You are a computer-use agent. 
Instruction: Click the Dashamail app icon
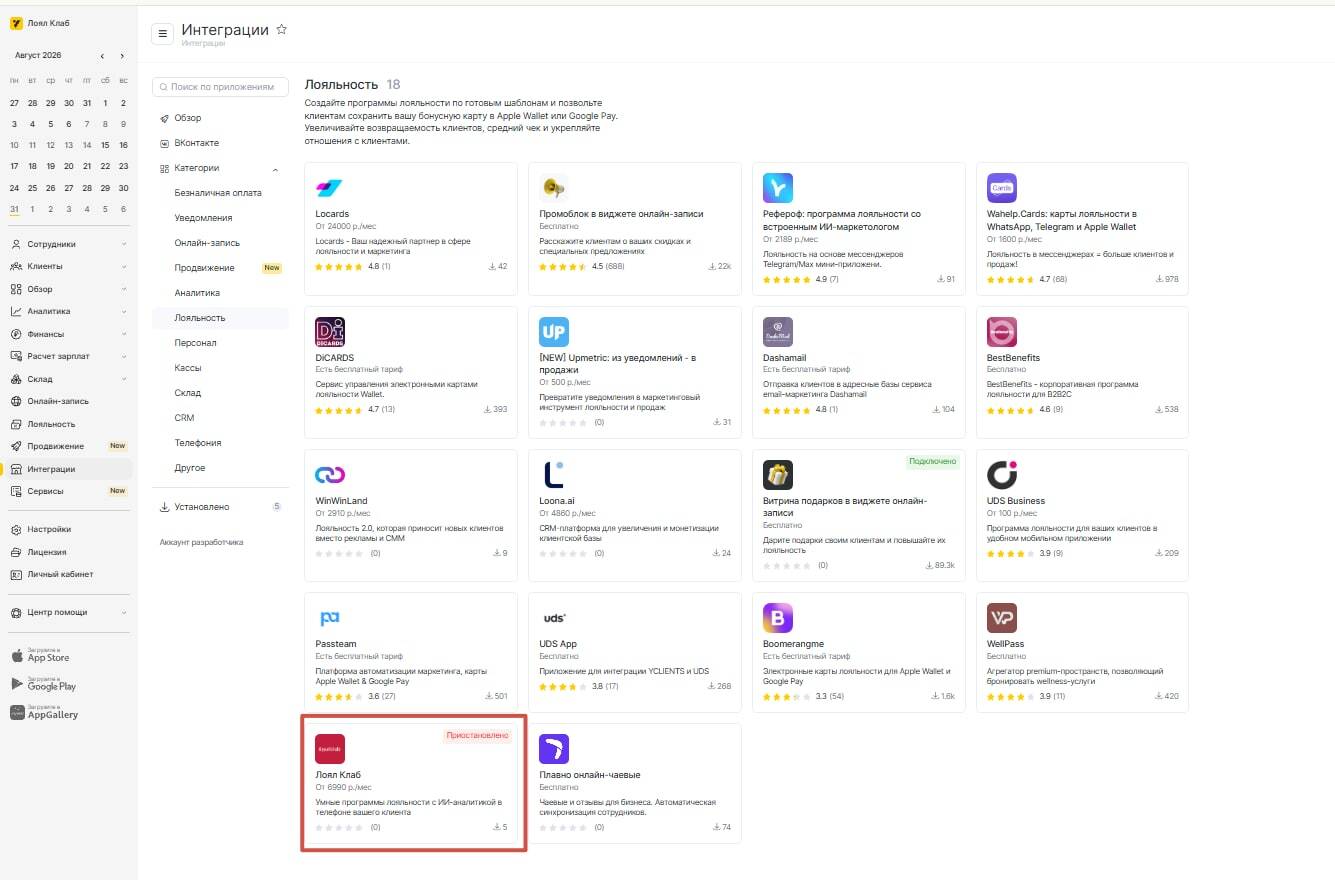(777, 332)
